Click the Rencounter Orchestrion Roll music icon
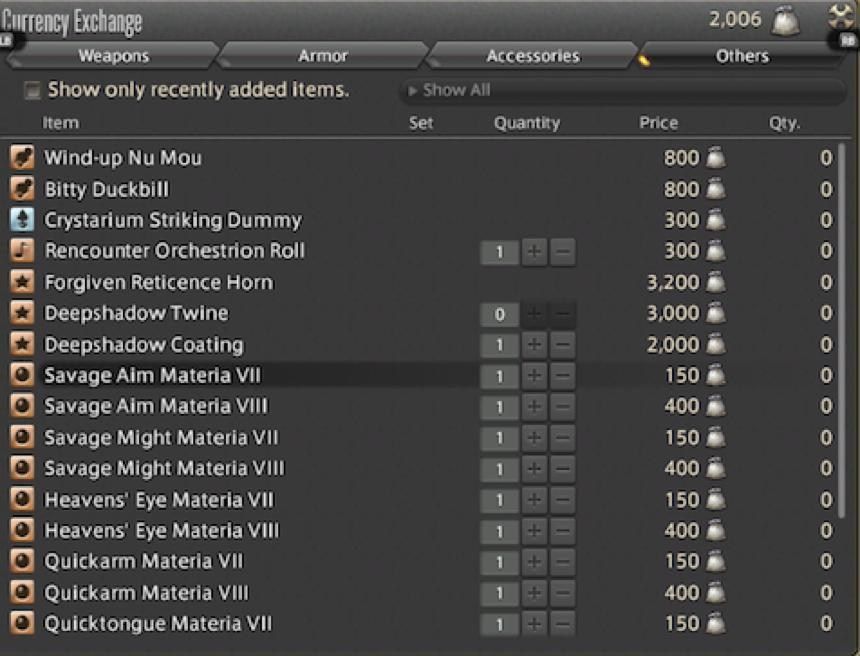860x656 pixels. click(x=22, y=251)
